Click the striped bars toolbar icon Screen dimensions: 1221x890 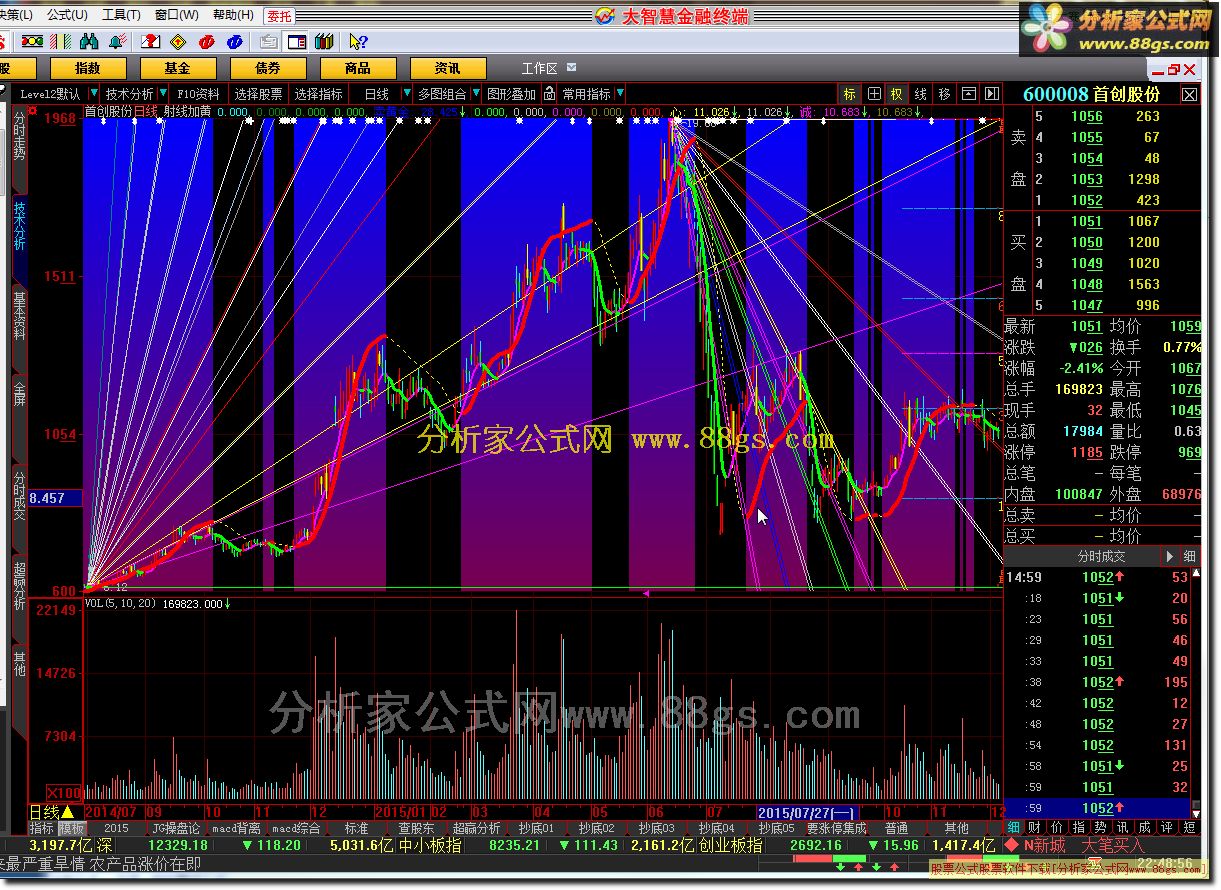tap(61, 41)
